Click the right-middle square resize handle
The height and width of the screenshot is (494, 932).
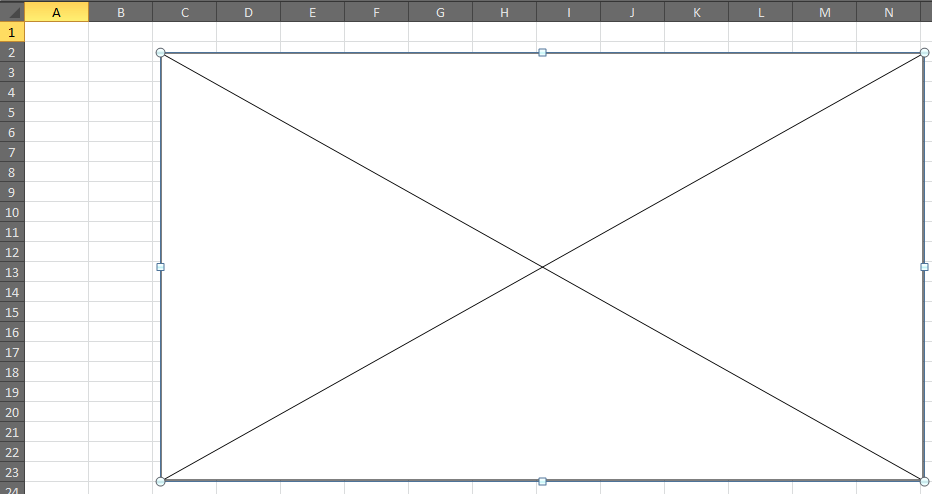pos(924,267)
